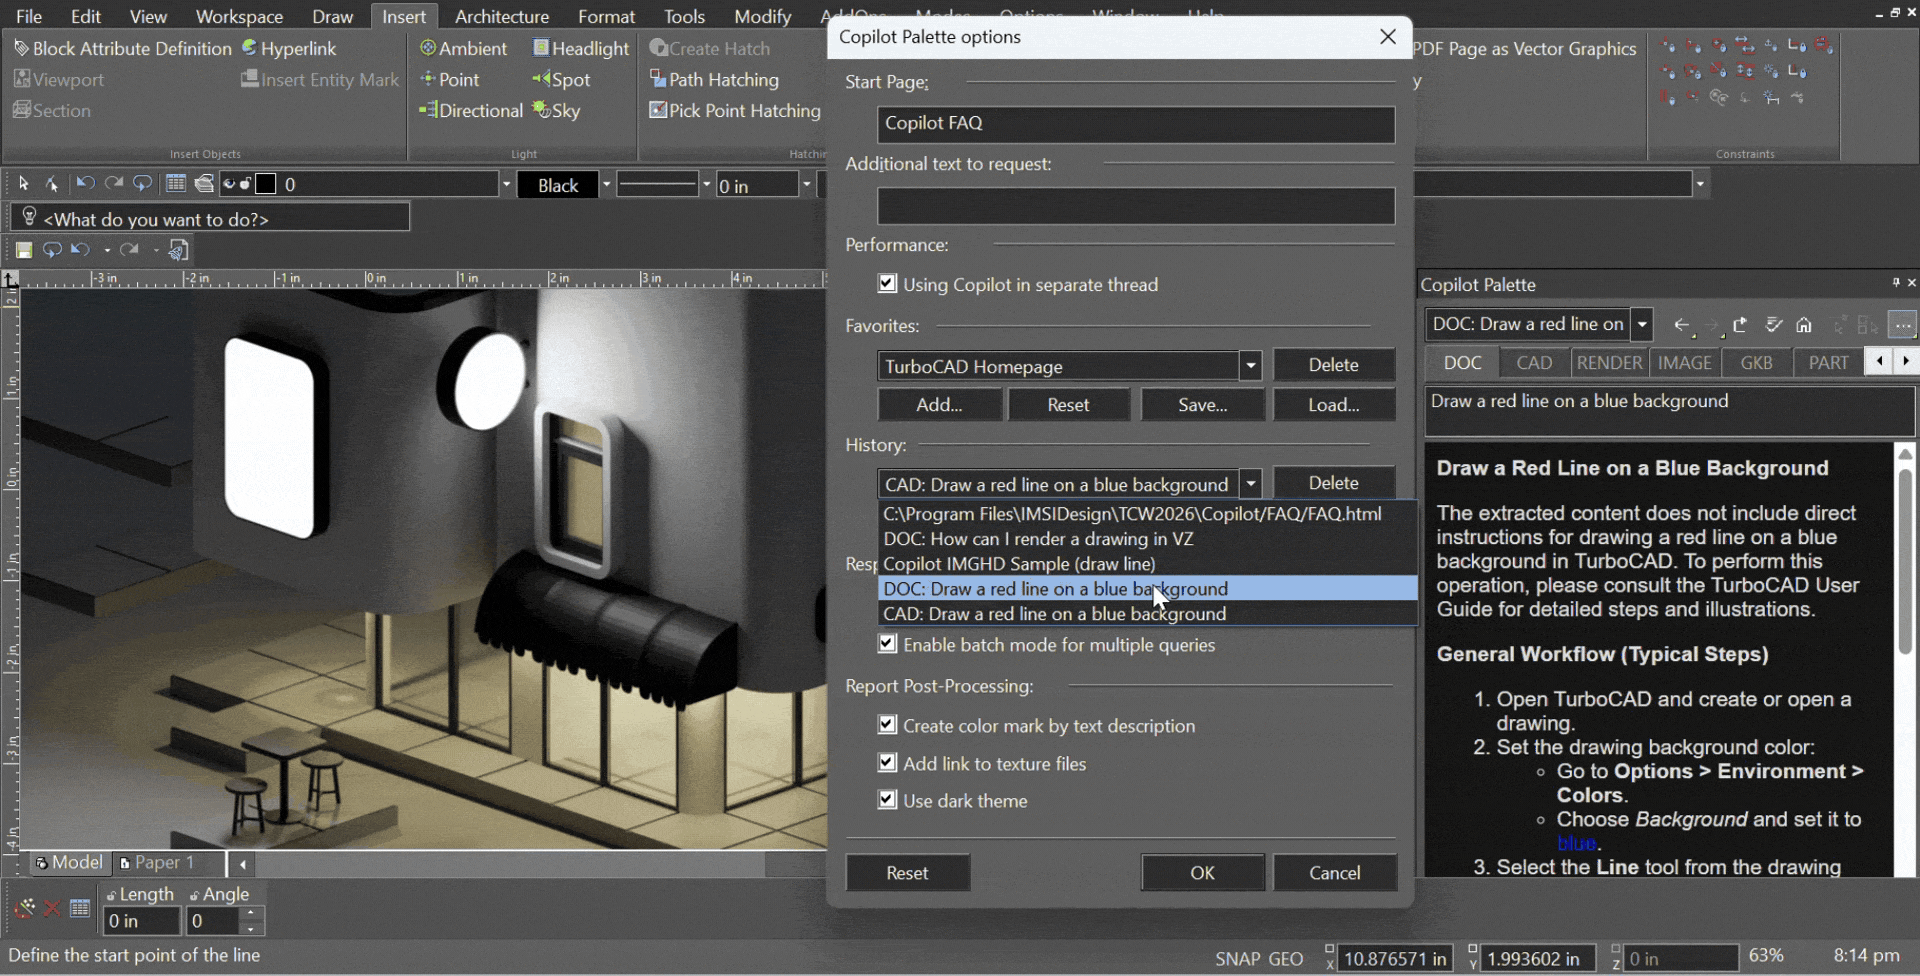Select the Sky light tool
This screenshot has height=976, width=1920.
(x=557, y=110)
